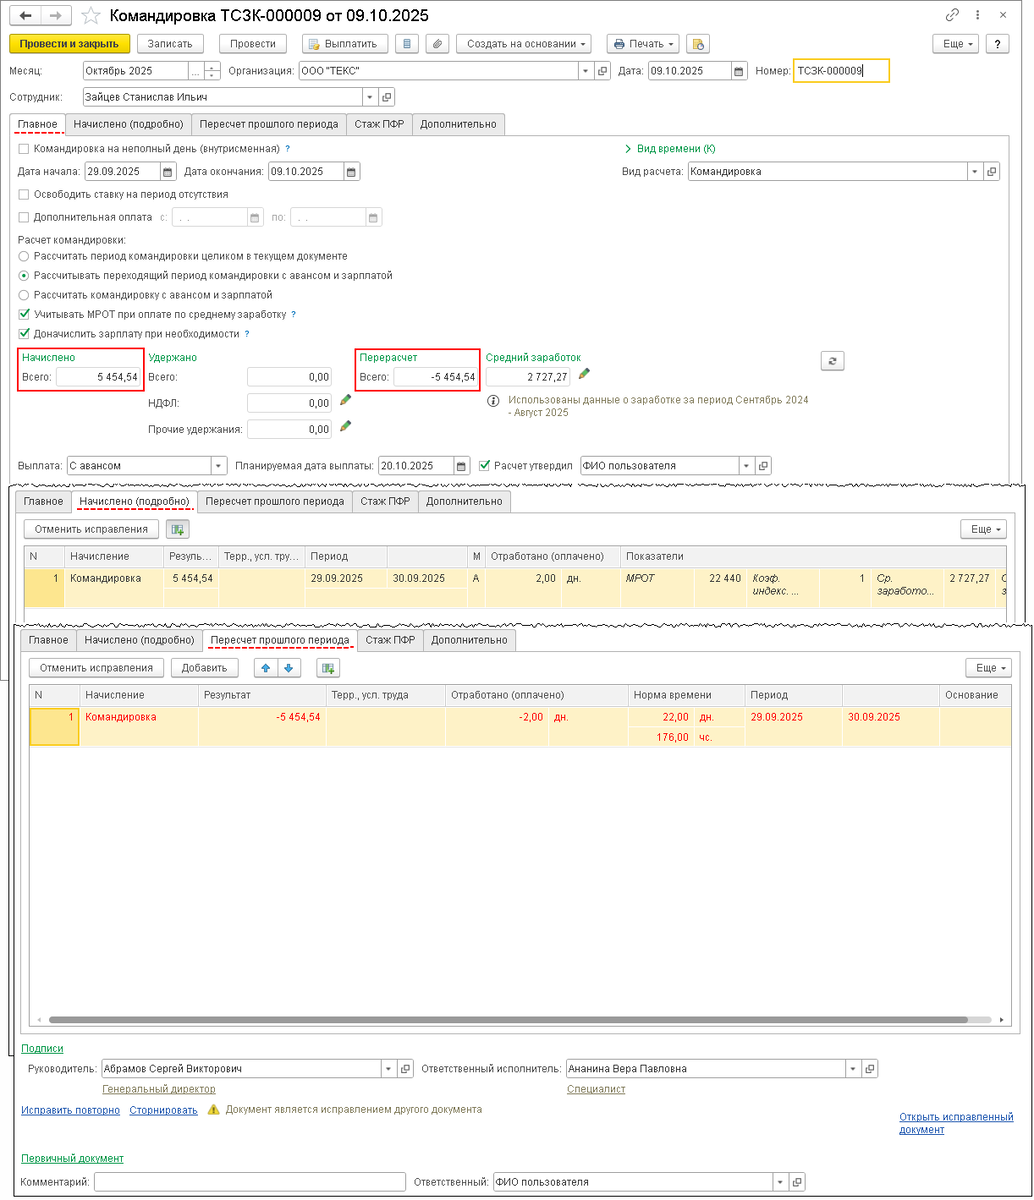The width and height of the screenshot is (1034, 1200).
Task: Open the calendar picker for Дата окончания
Action: [352, 171]
